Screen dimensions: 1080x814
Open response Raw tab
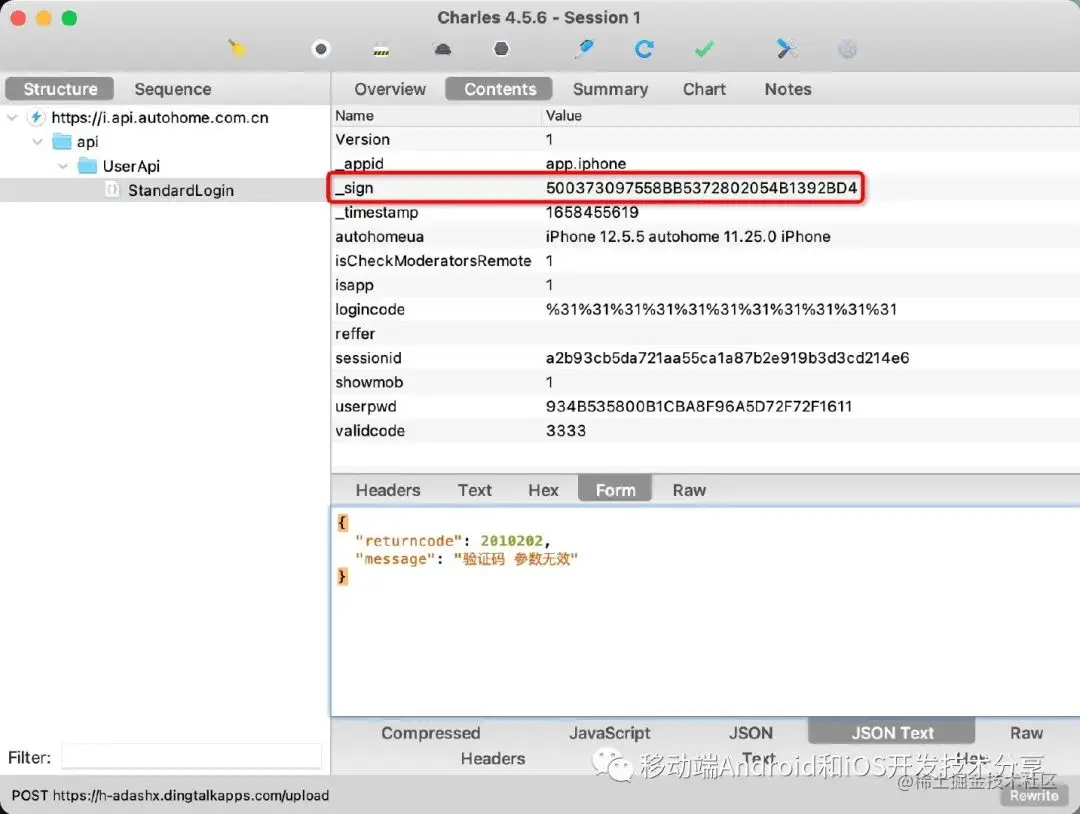pos(1026,733)
